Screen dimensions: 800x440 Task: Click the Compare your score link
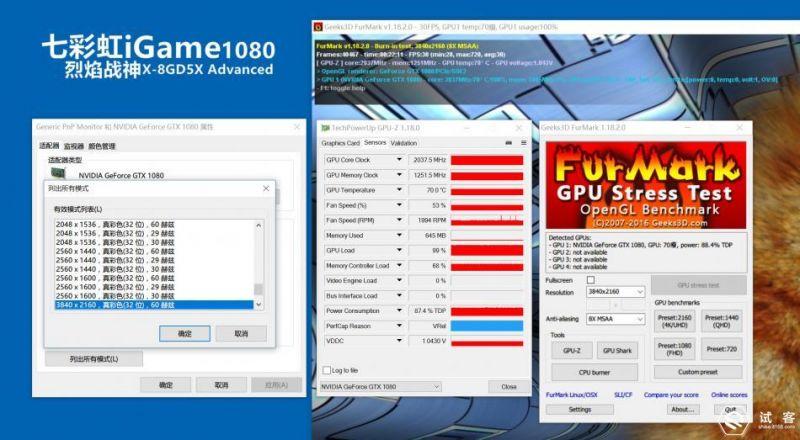coord(671,395)
